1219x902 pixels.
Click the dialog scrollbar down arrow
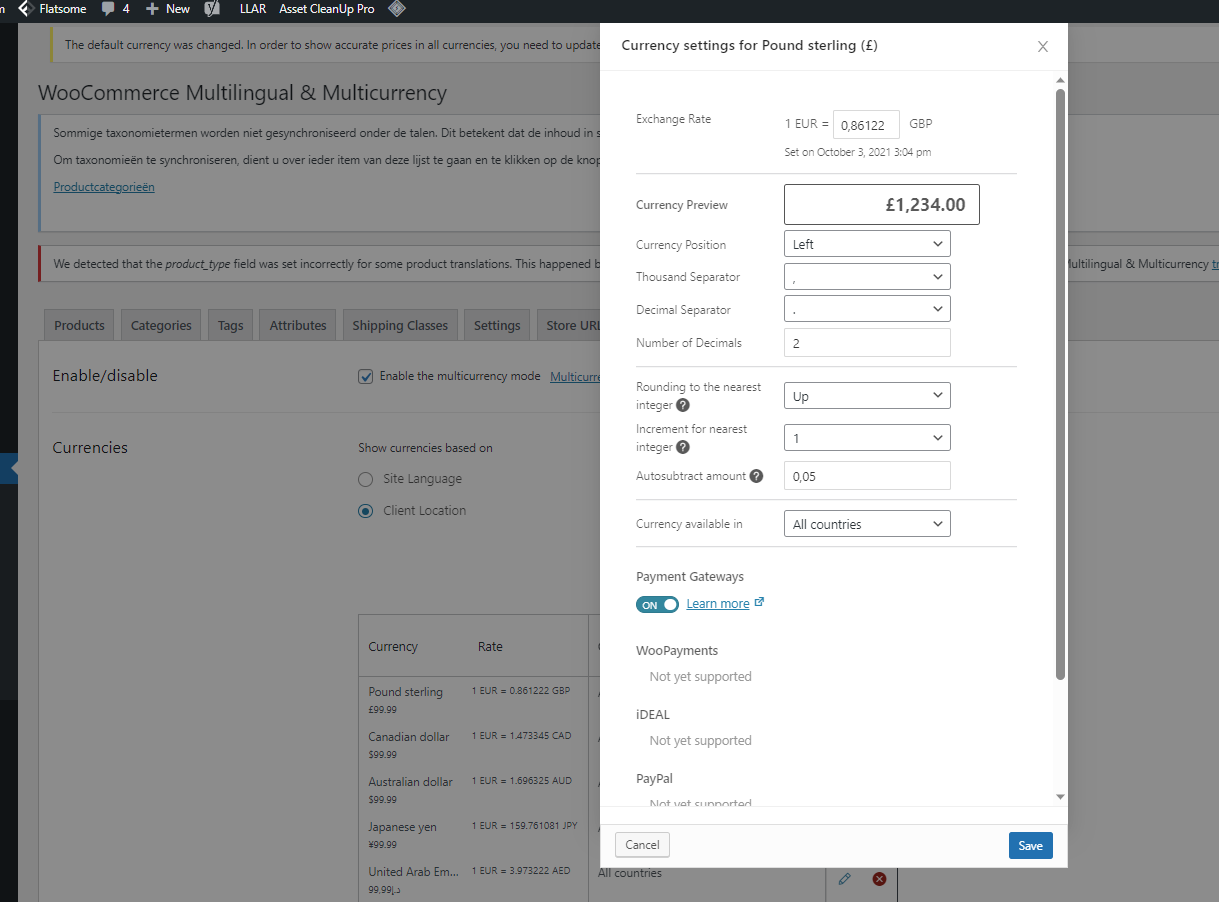[1061, 796]
